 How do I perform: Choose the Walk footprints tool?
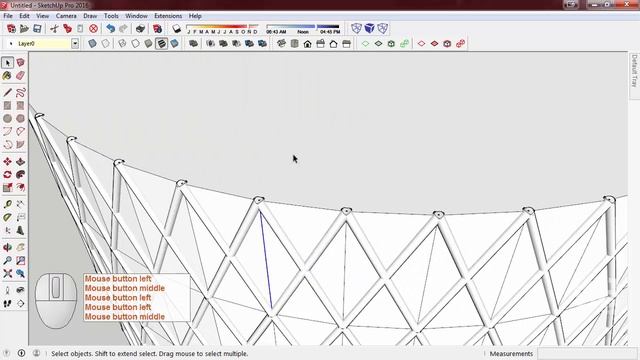(x=7, y=303)
